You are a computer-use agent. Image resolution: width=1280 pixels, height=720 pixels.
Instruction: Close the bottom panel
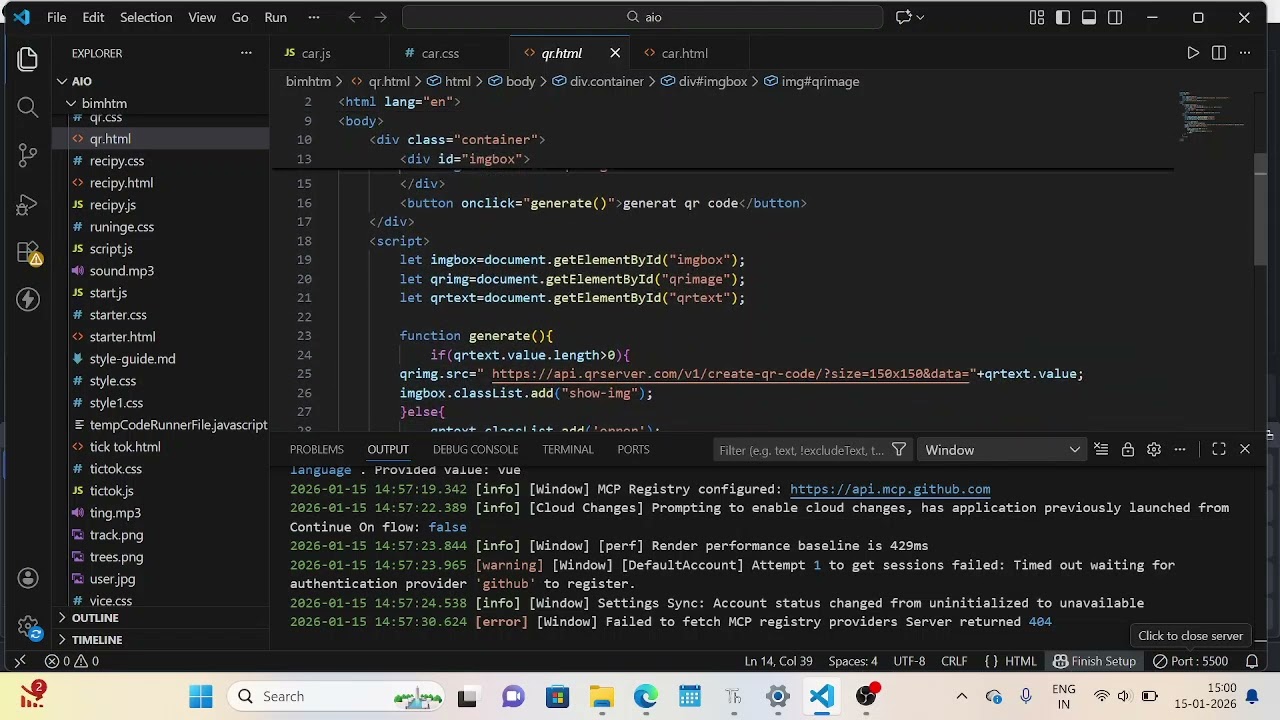1245,450
